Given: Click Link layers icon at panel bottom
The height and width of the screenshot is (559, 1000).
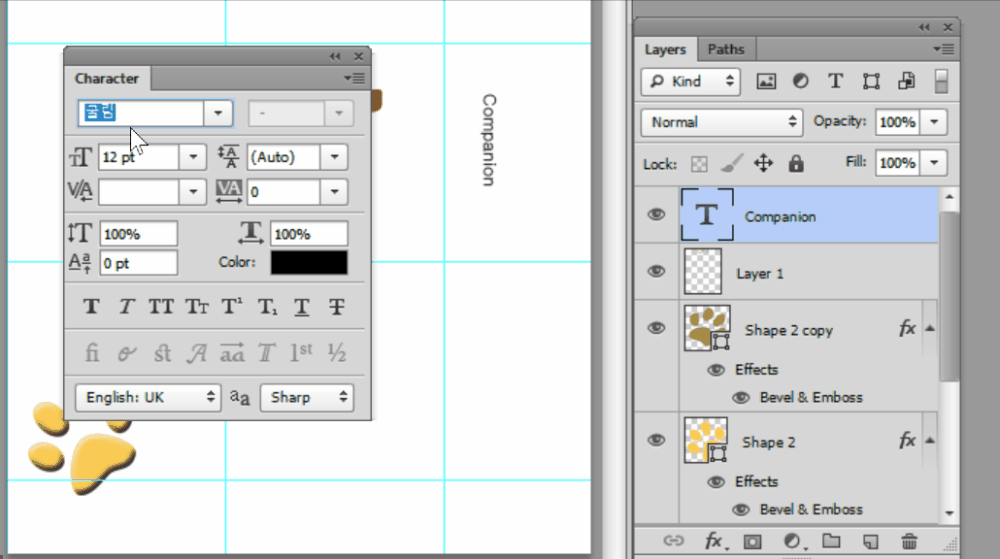Looking at the screenshot, I should pyautogui.click(x=673, y=541).
